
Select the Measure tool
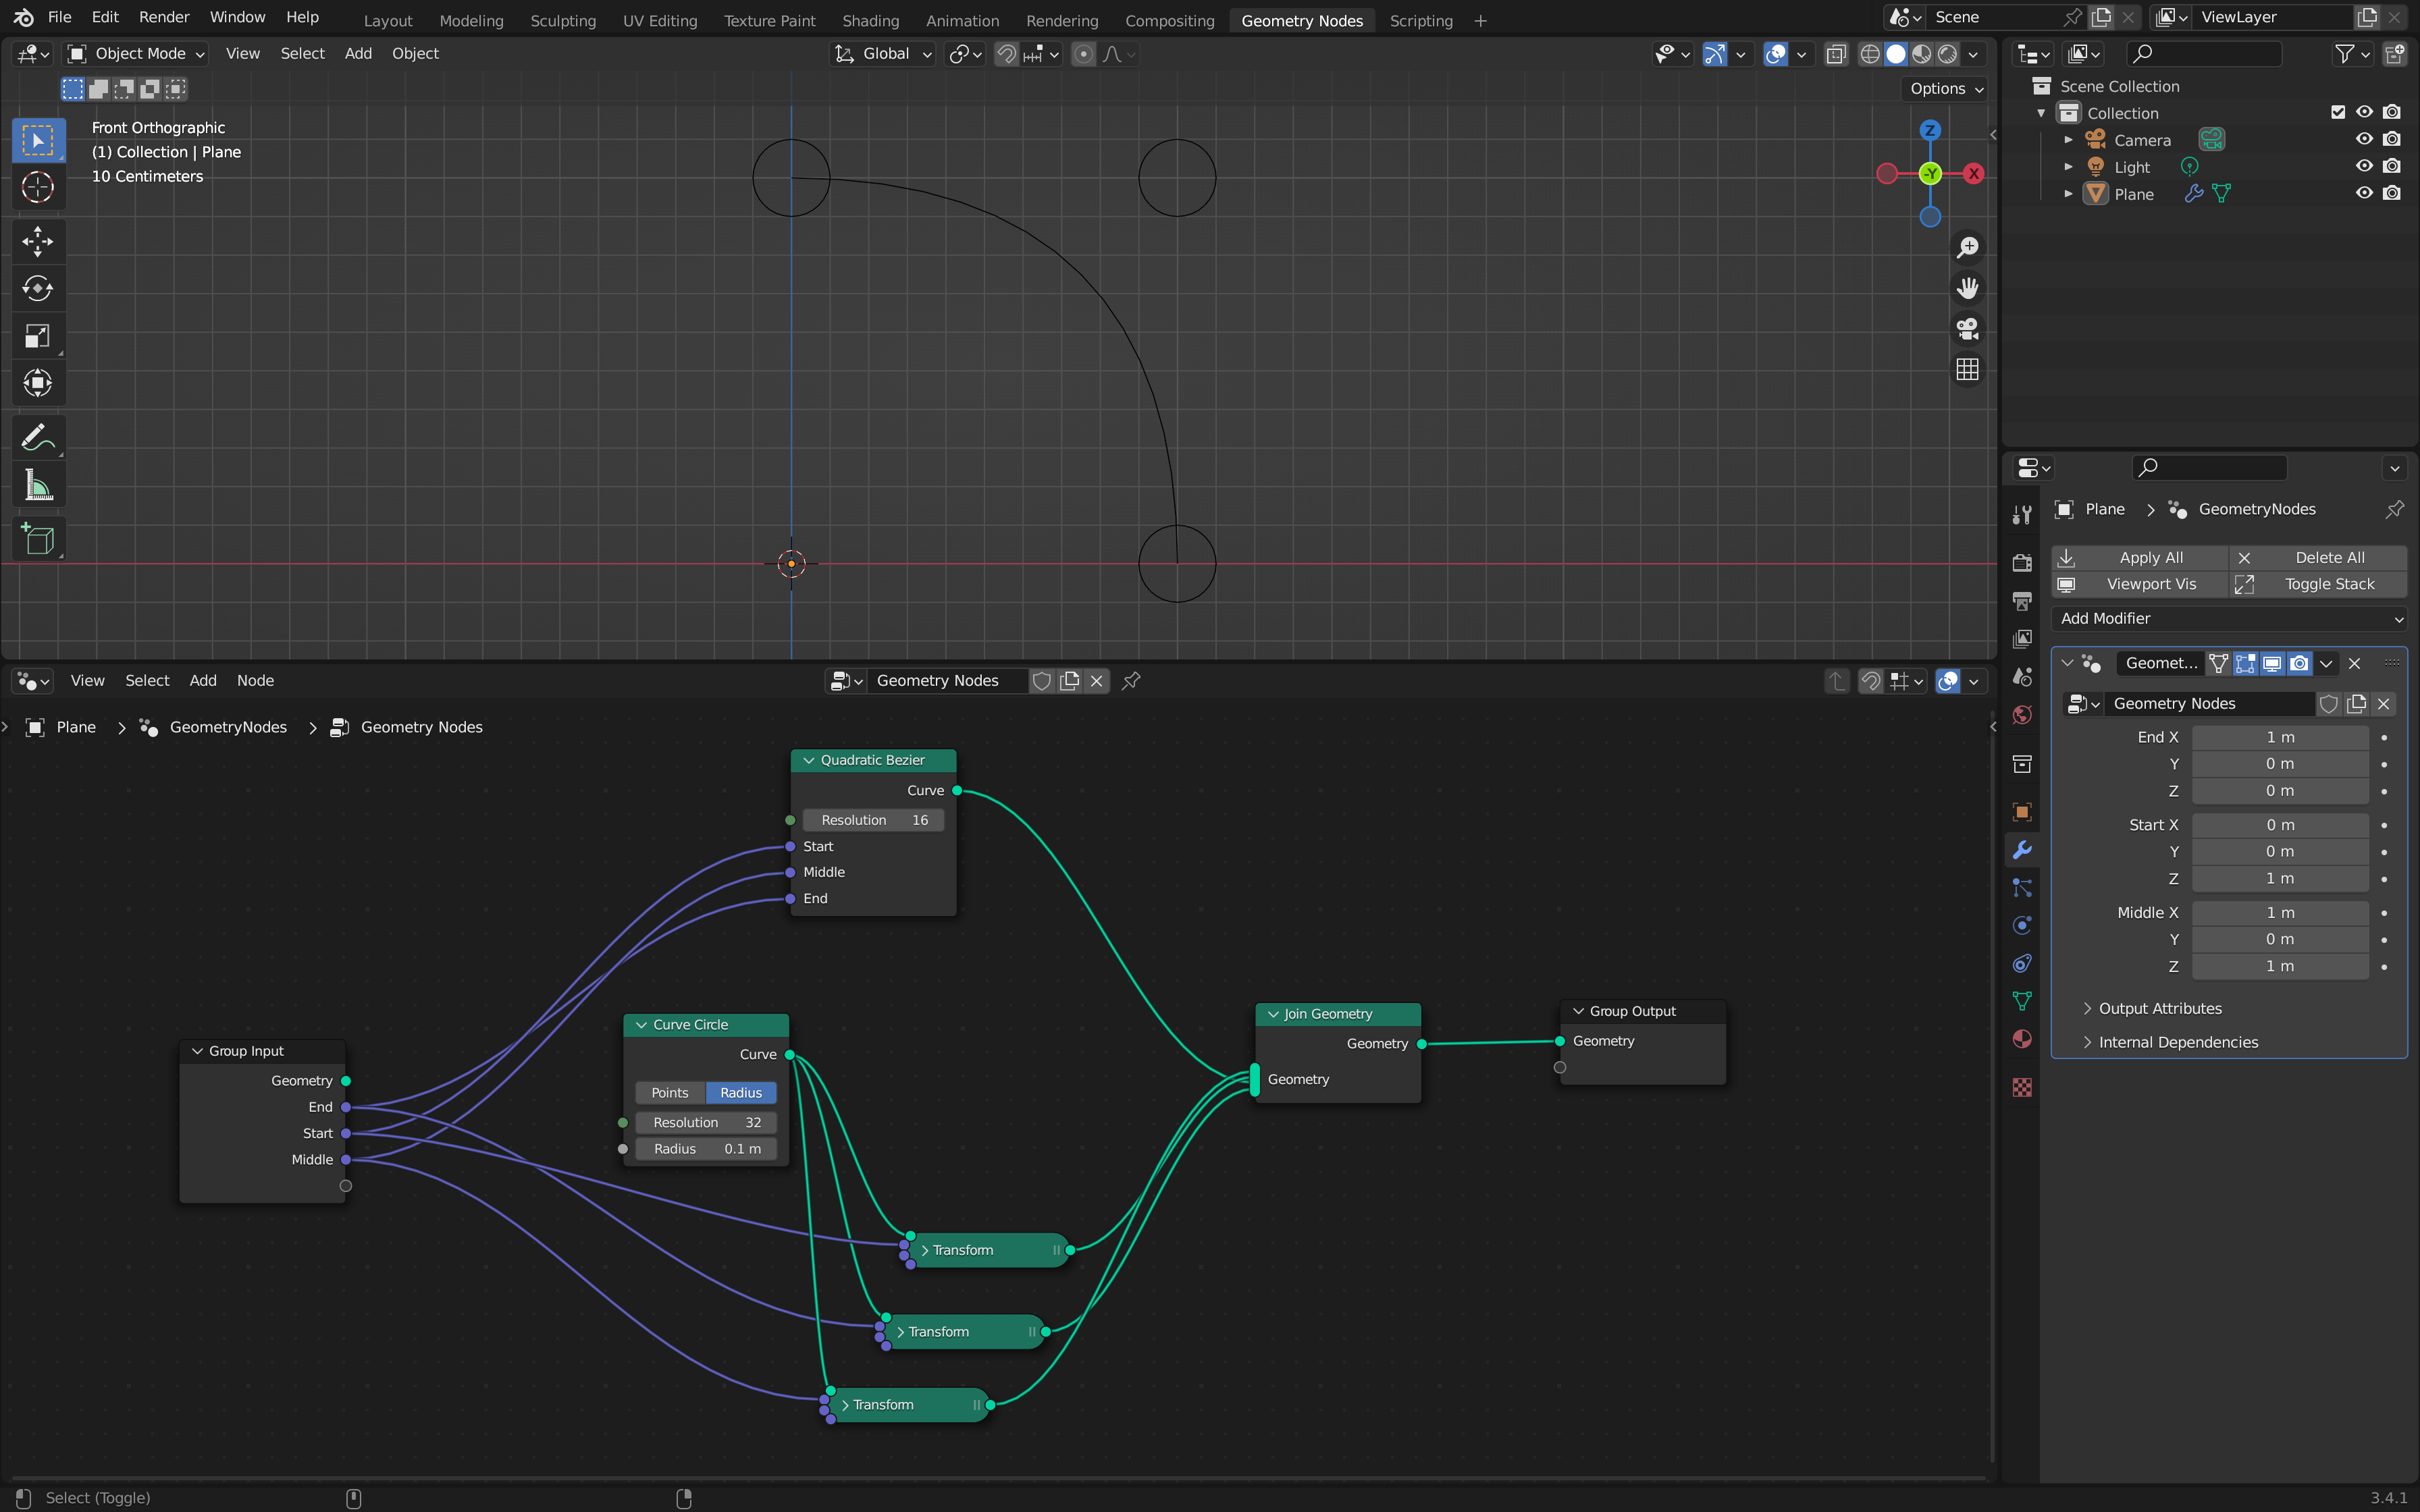(x=37, y=487)
